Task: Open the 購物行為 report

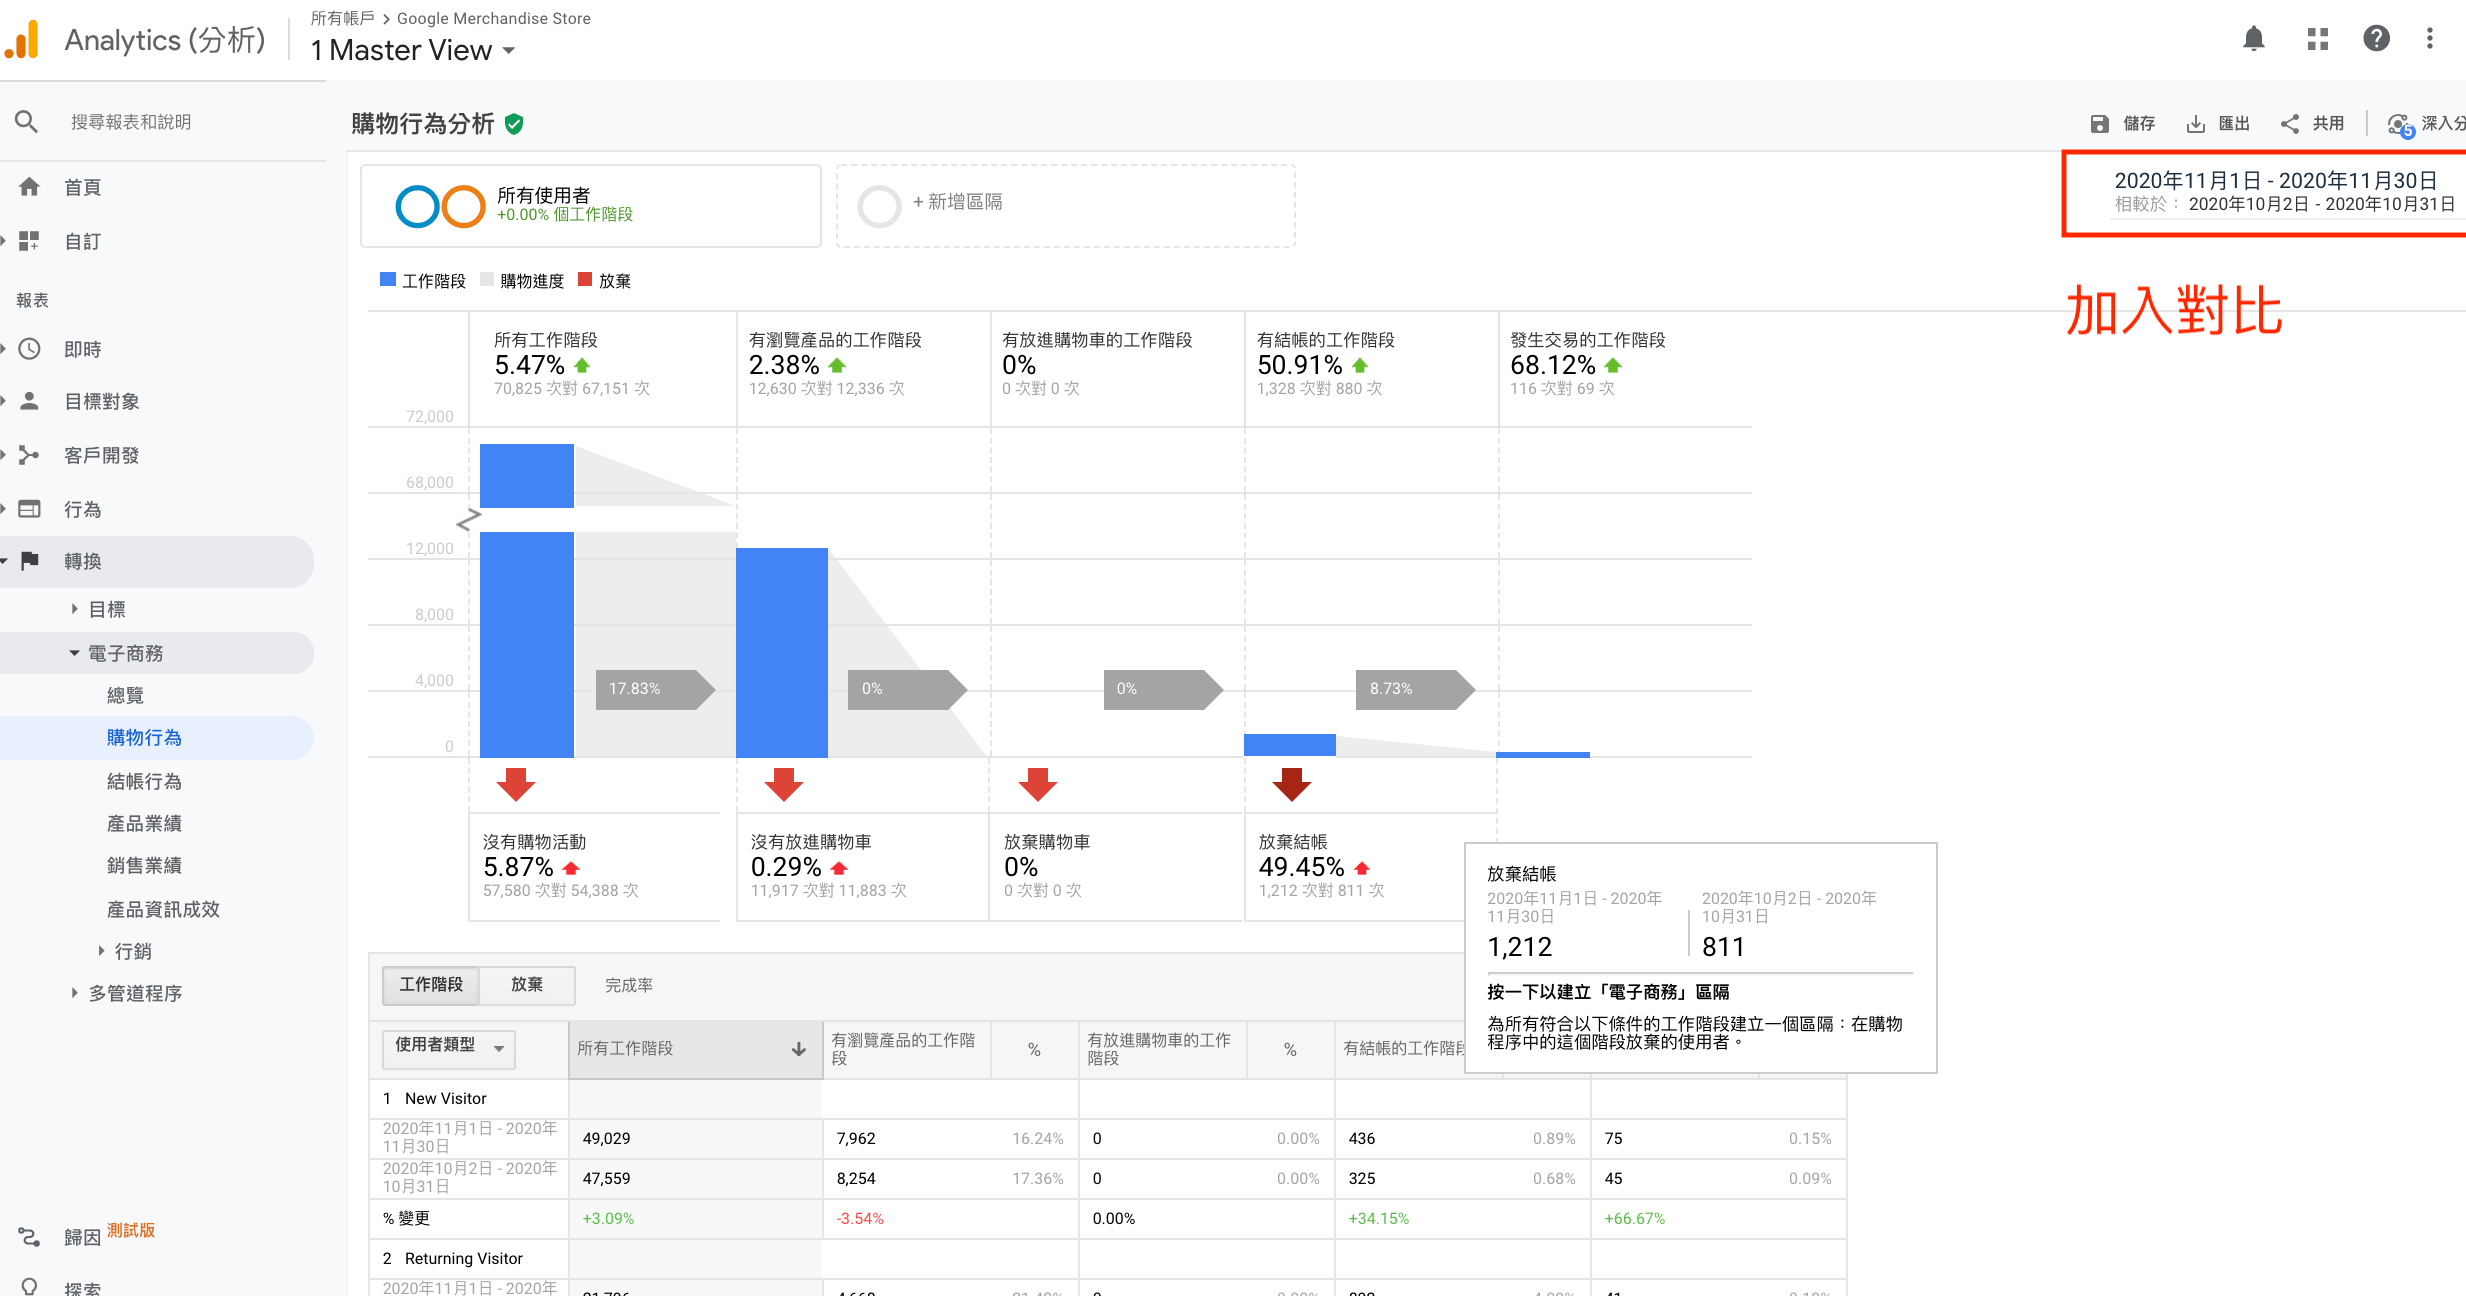Action: tap(144, 737)
